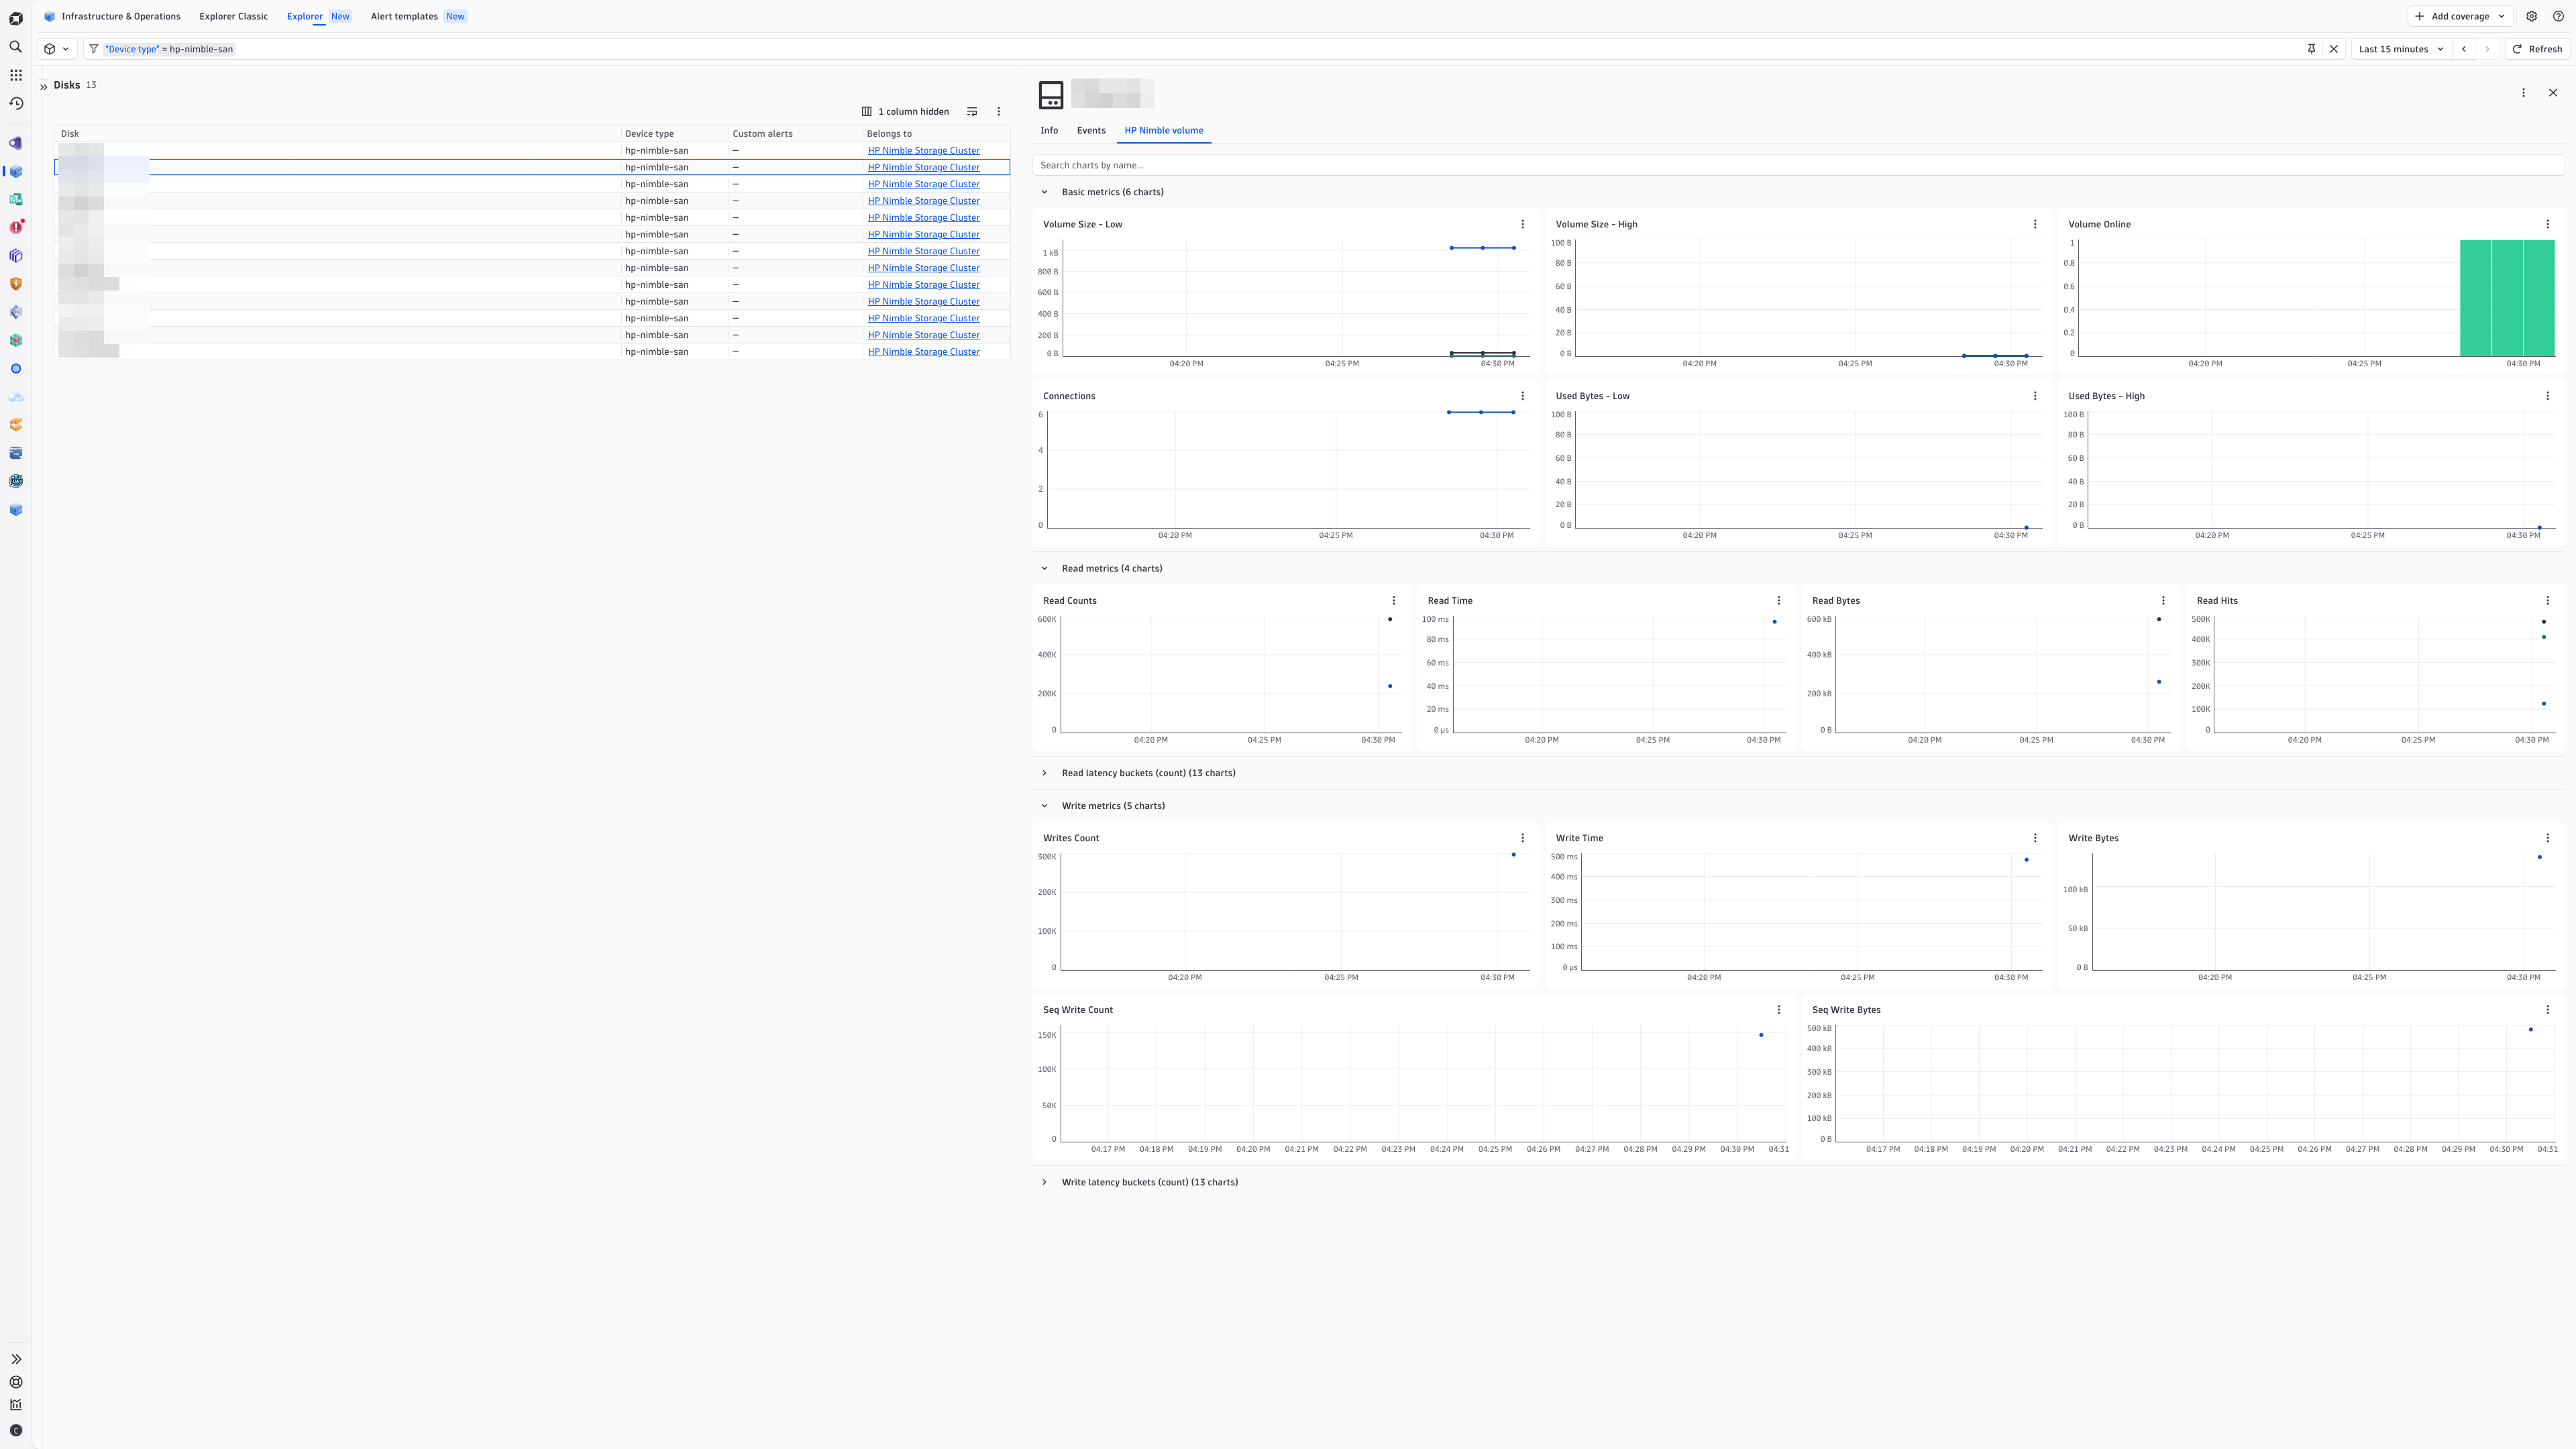Go to previous timeframe

[x=2464, y=49]
